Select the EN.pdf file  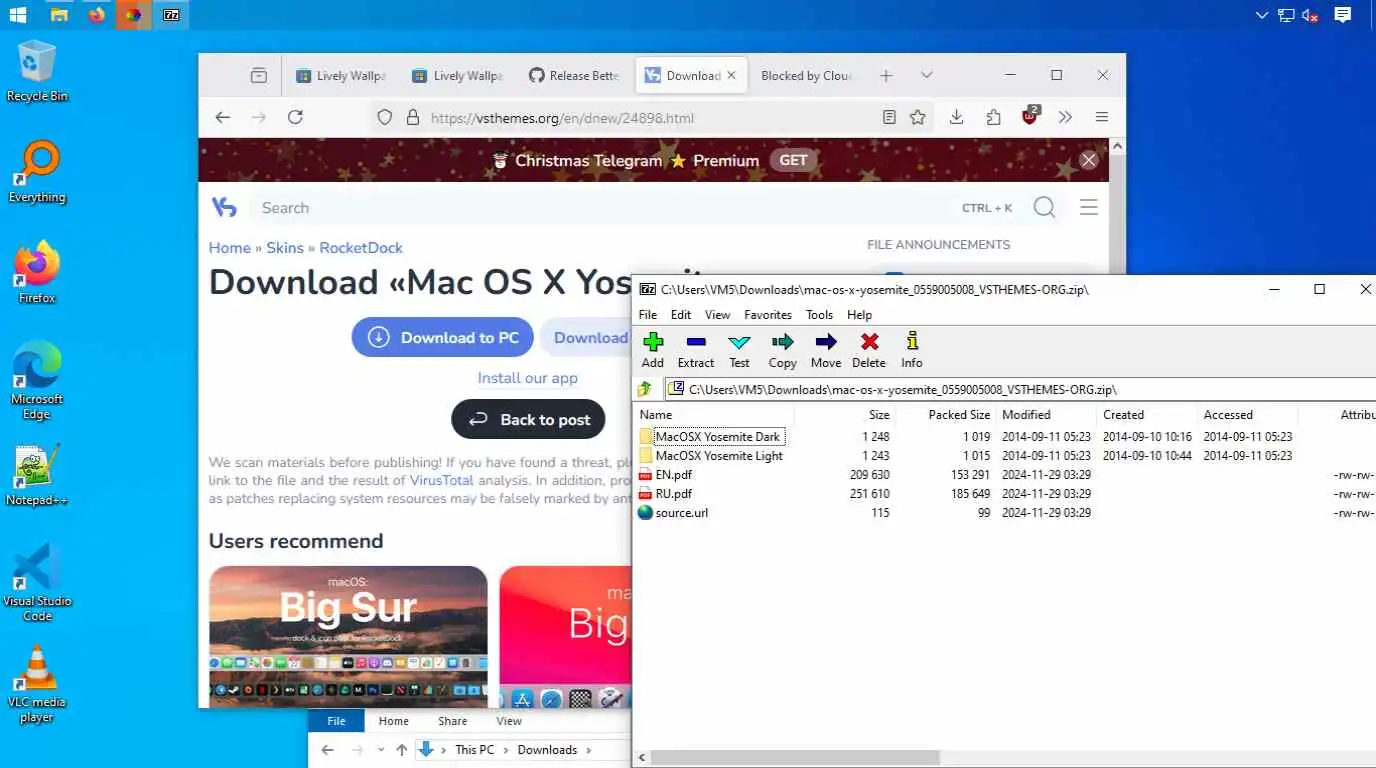coord(673,475)
